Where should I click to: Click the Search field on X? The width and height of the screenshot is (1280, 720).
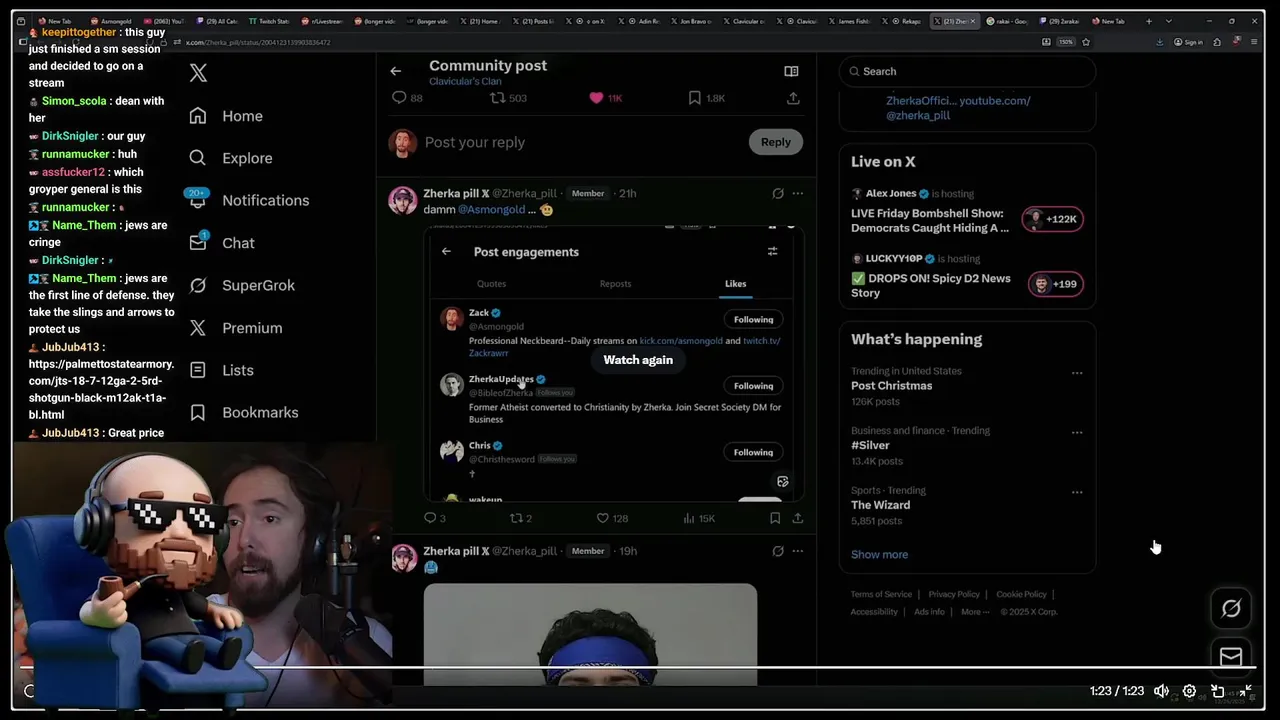pos(967,71)
